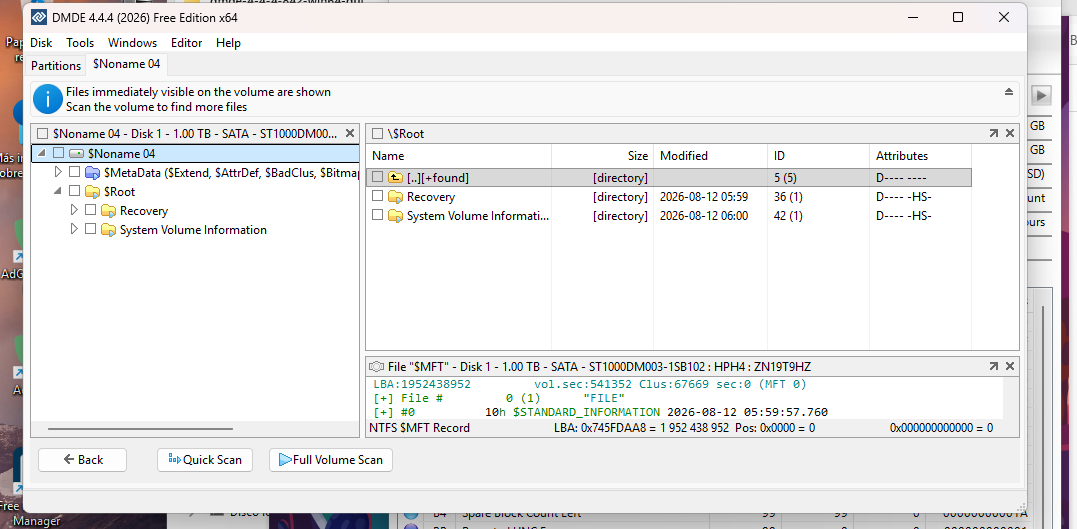The image size is (1077, 529).
Task: Toggle checkbox in tree panel header
Action: (43, 133)
